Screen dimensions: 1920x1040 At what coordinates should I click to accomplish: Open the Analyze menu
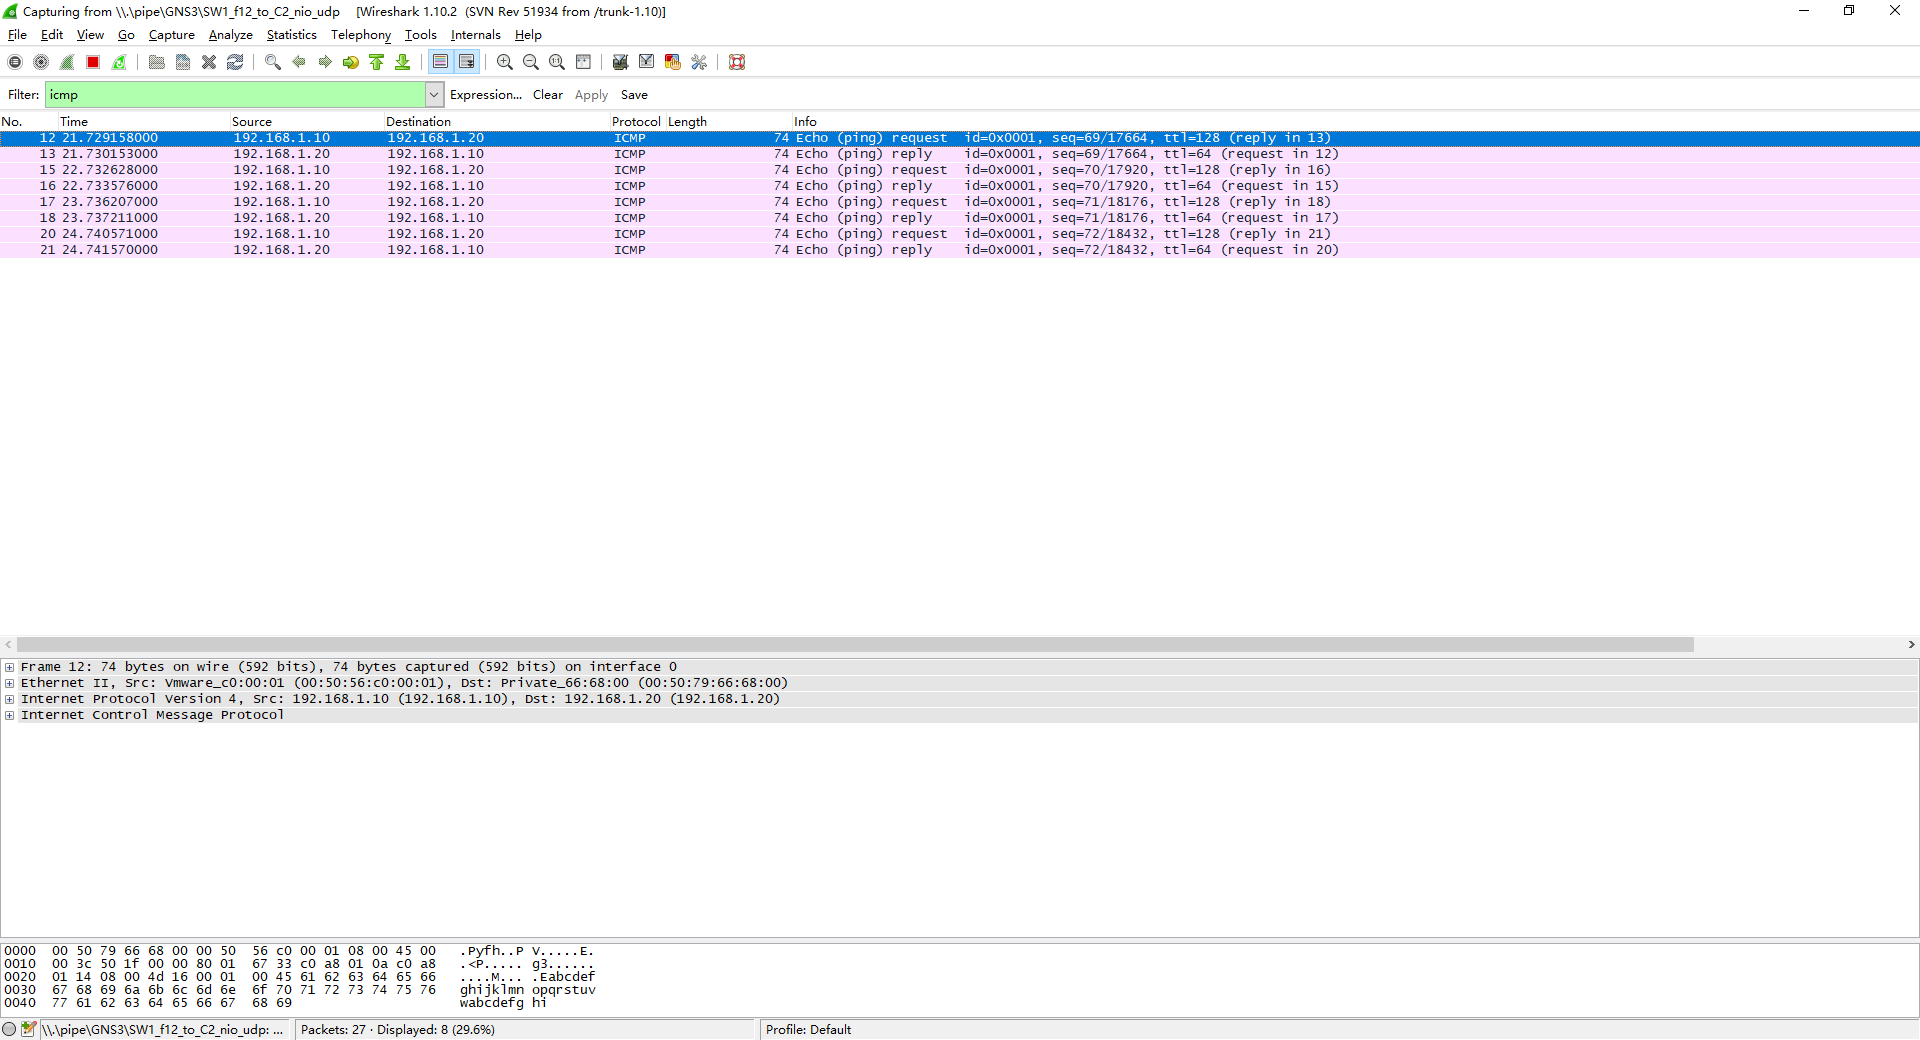(230, 35)
